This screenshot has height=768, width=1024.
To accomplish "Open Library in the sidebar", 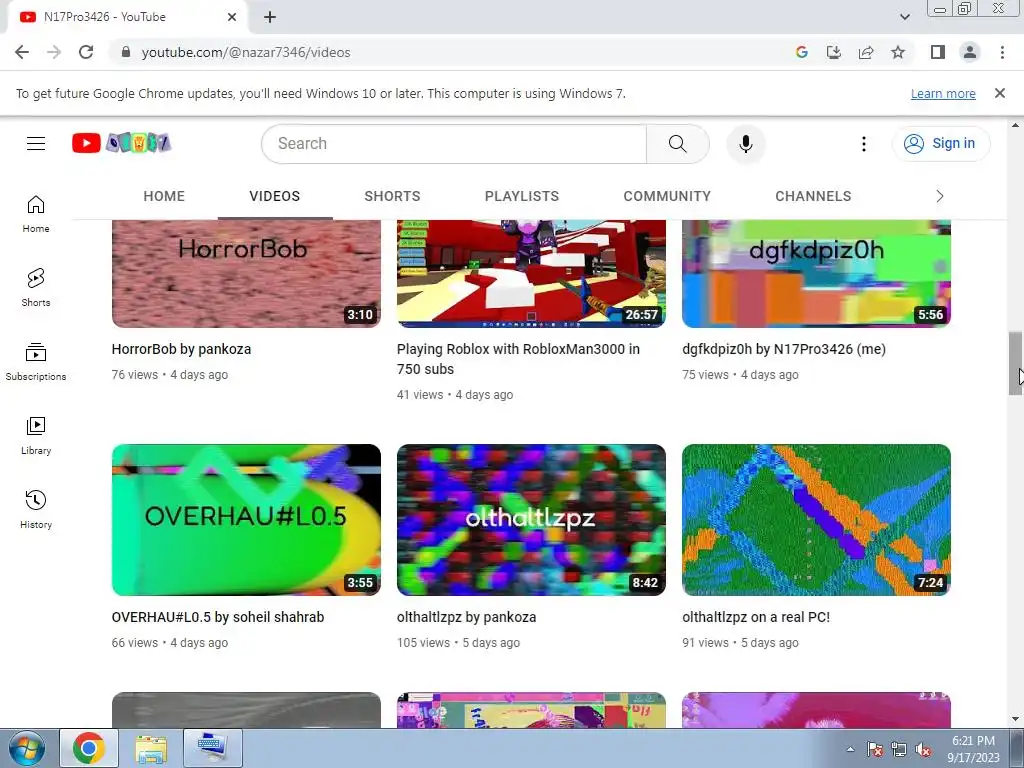I will point(36,436).
